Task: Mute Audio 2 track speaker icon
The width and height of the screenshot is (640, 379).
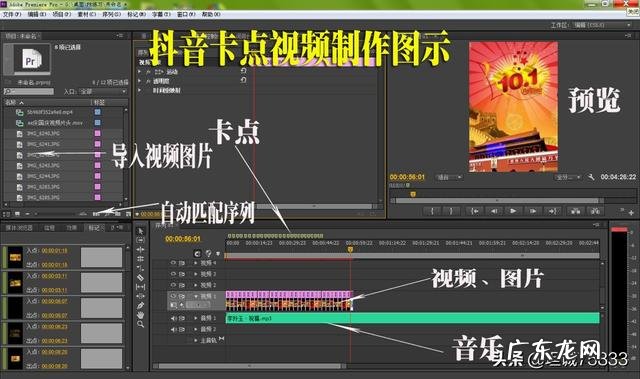Action: (173, 329)
